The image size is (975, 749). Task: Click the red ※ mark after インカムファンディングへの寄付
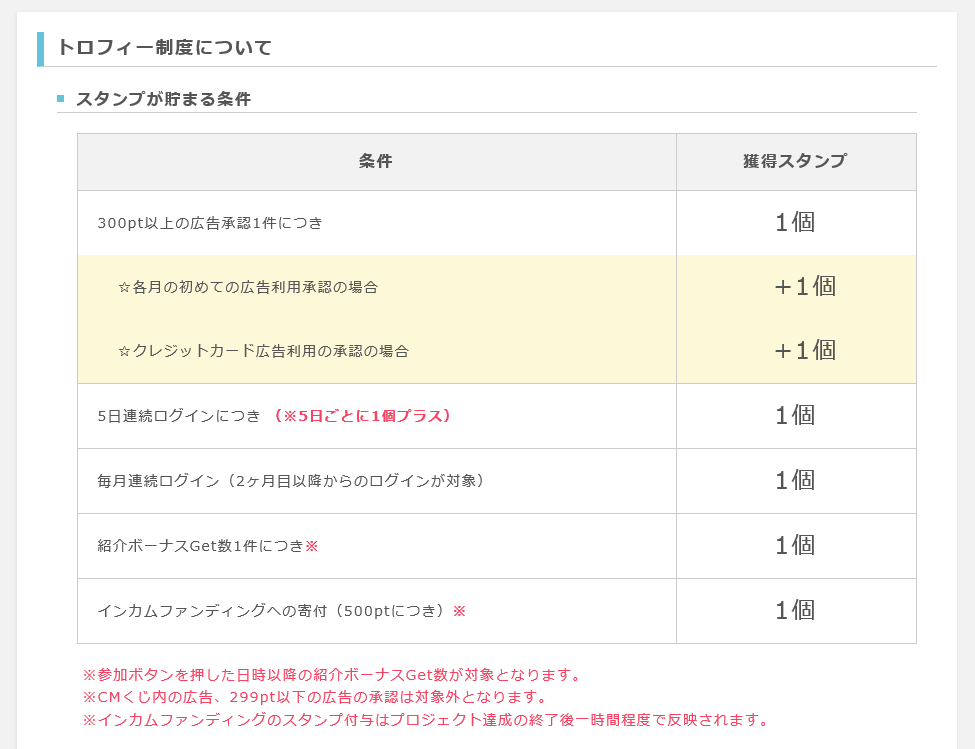click(x=459, y=611)
